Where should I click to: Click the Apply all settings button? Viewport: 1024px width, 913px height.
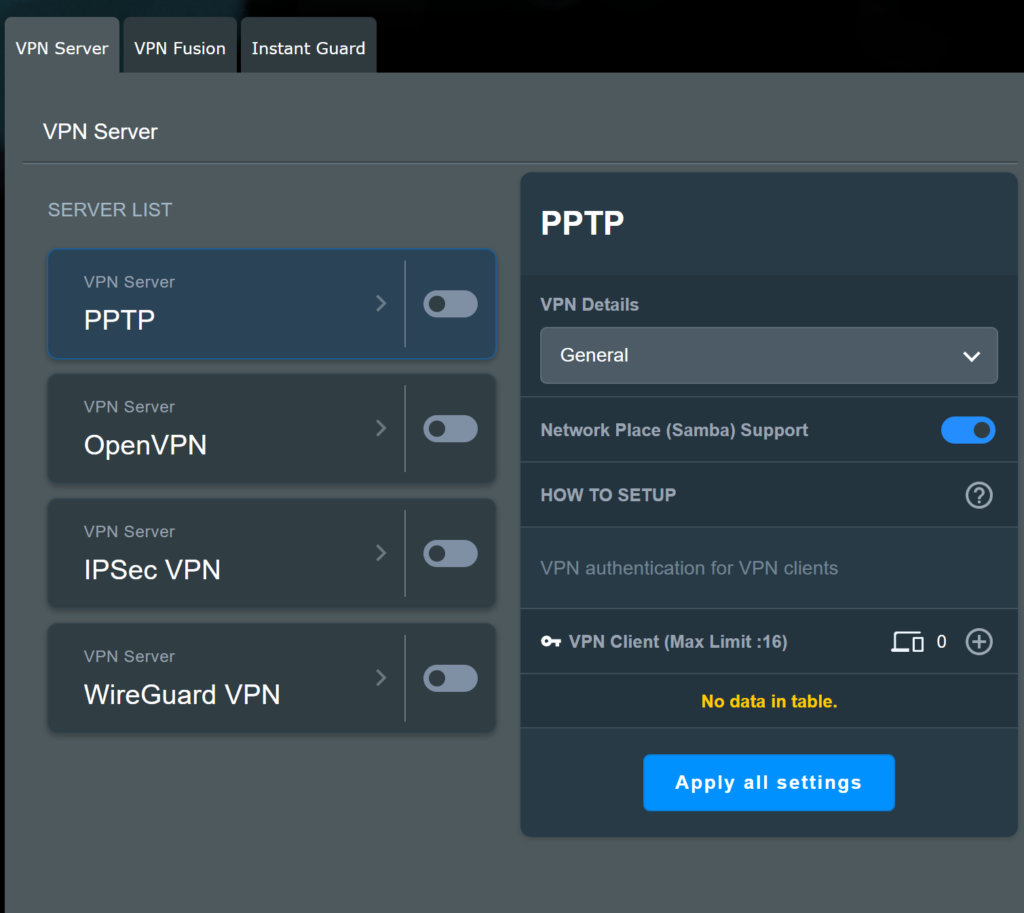[769, 782]
